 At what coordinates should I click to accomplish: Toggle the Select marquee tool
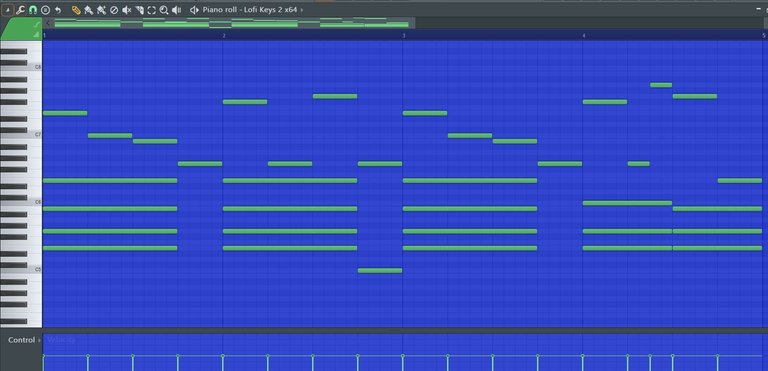[152, 10]
